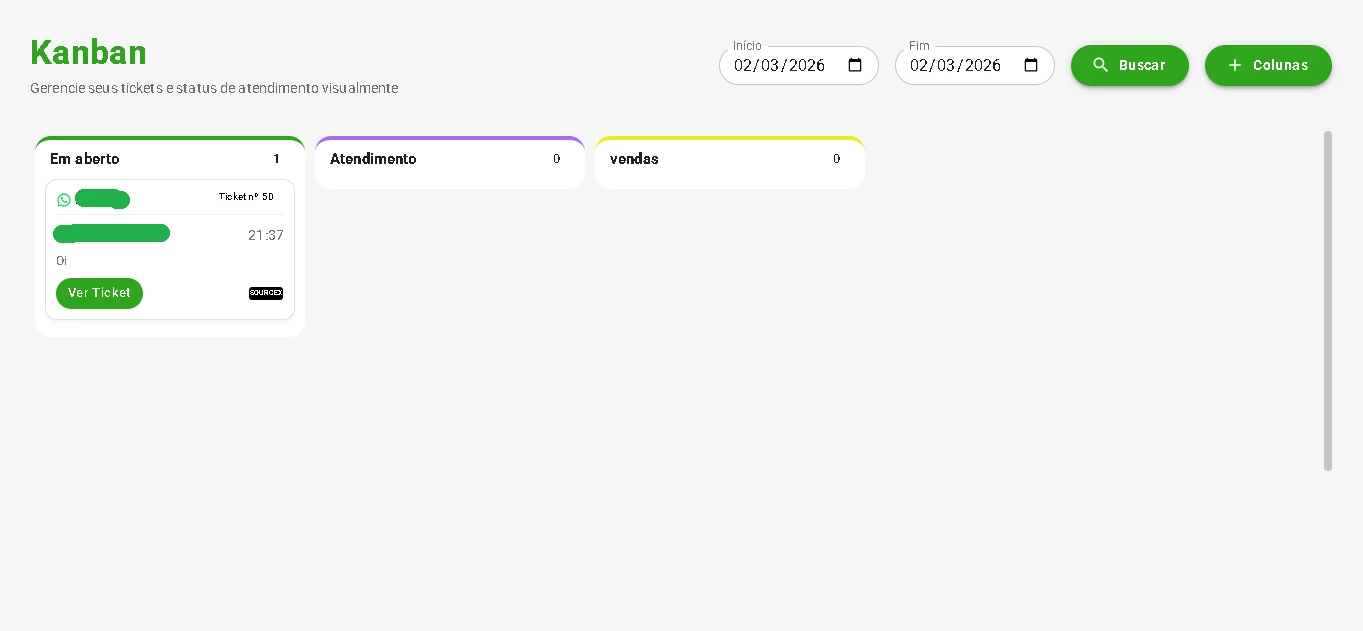
Task: Click the WhatsApp icon on the ticket card
Action: (64, 200)
